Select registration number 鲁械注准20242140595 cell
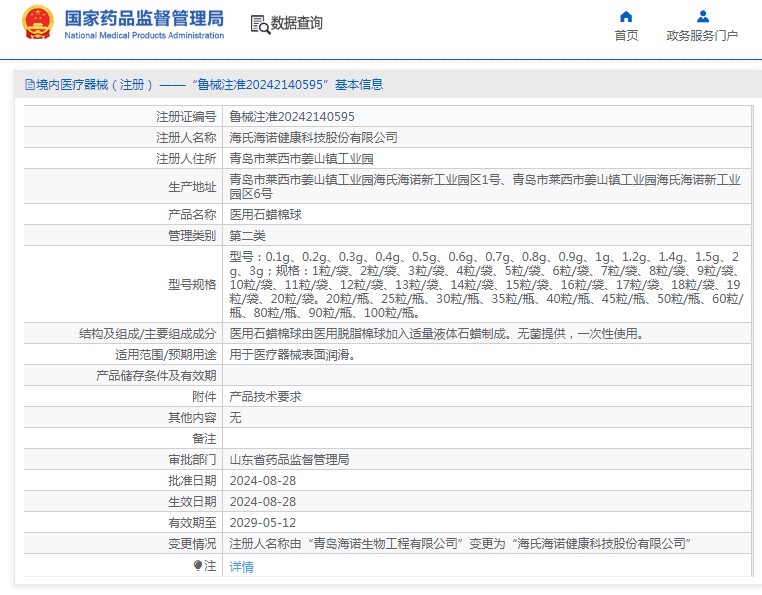 click(292, 117)
